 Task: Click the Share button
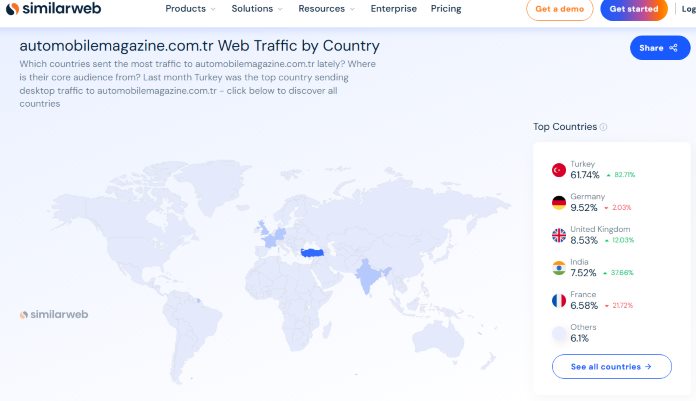pyautogui.click(x=660, y=48)
